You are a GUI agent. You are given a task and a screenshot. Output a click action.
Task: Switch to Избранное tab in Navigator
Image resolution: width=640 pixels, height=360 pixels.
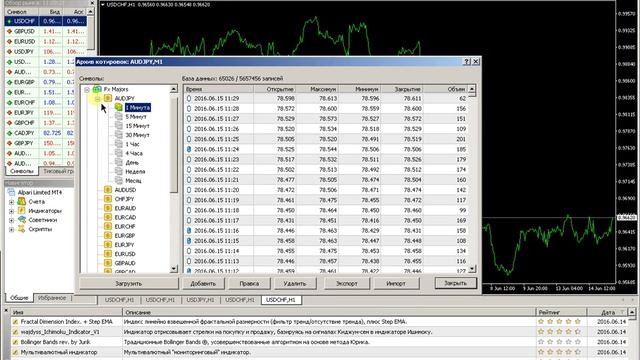[x=52, y=298]
